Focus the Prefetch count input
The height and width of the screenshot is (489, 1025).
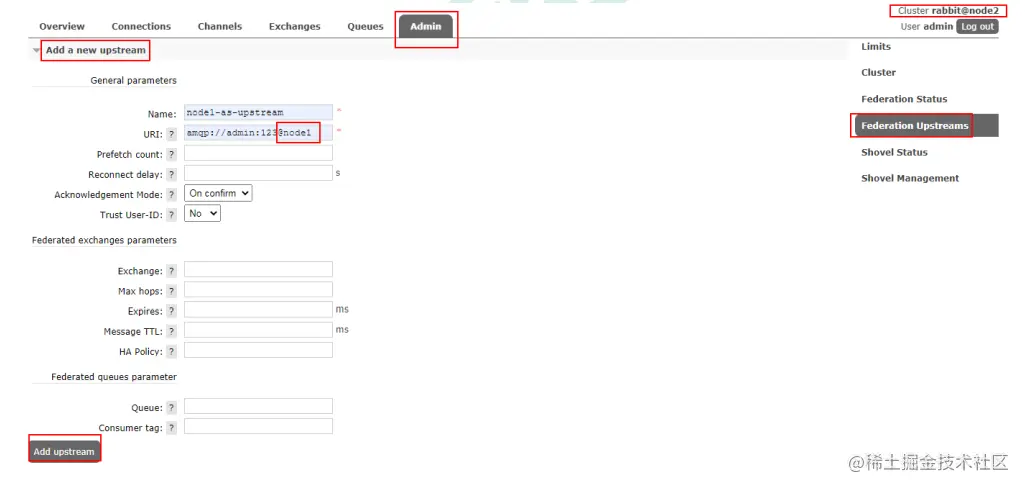(x=258, y=153)
